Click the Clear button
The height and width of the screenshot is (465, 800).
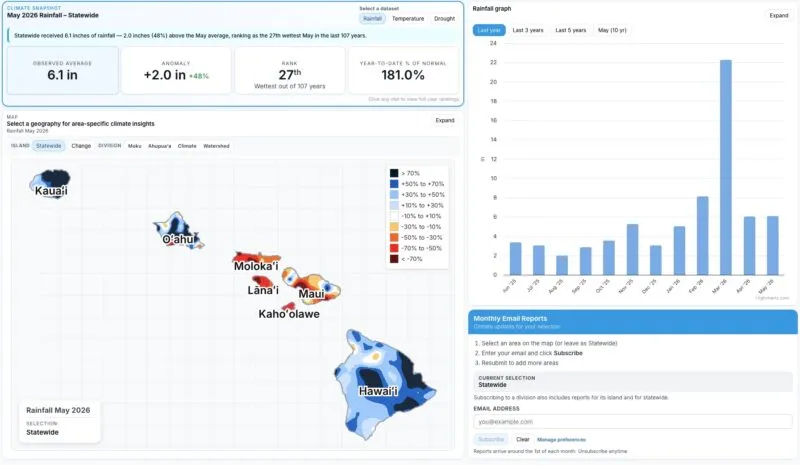tap(522, 439)
